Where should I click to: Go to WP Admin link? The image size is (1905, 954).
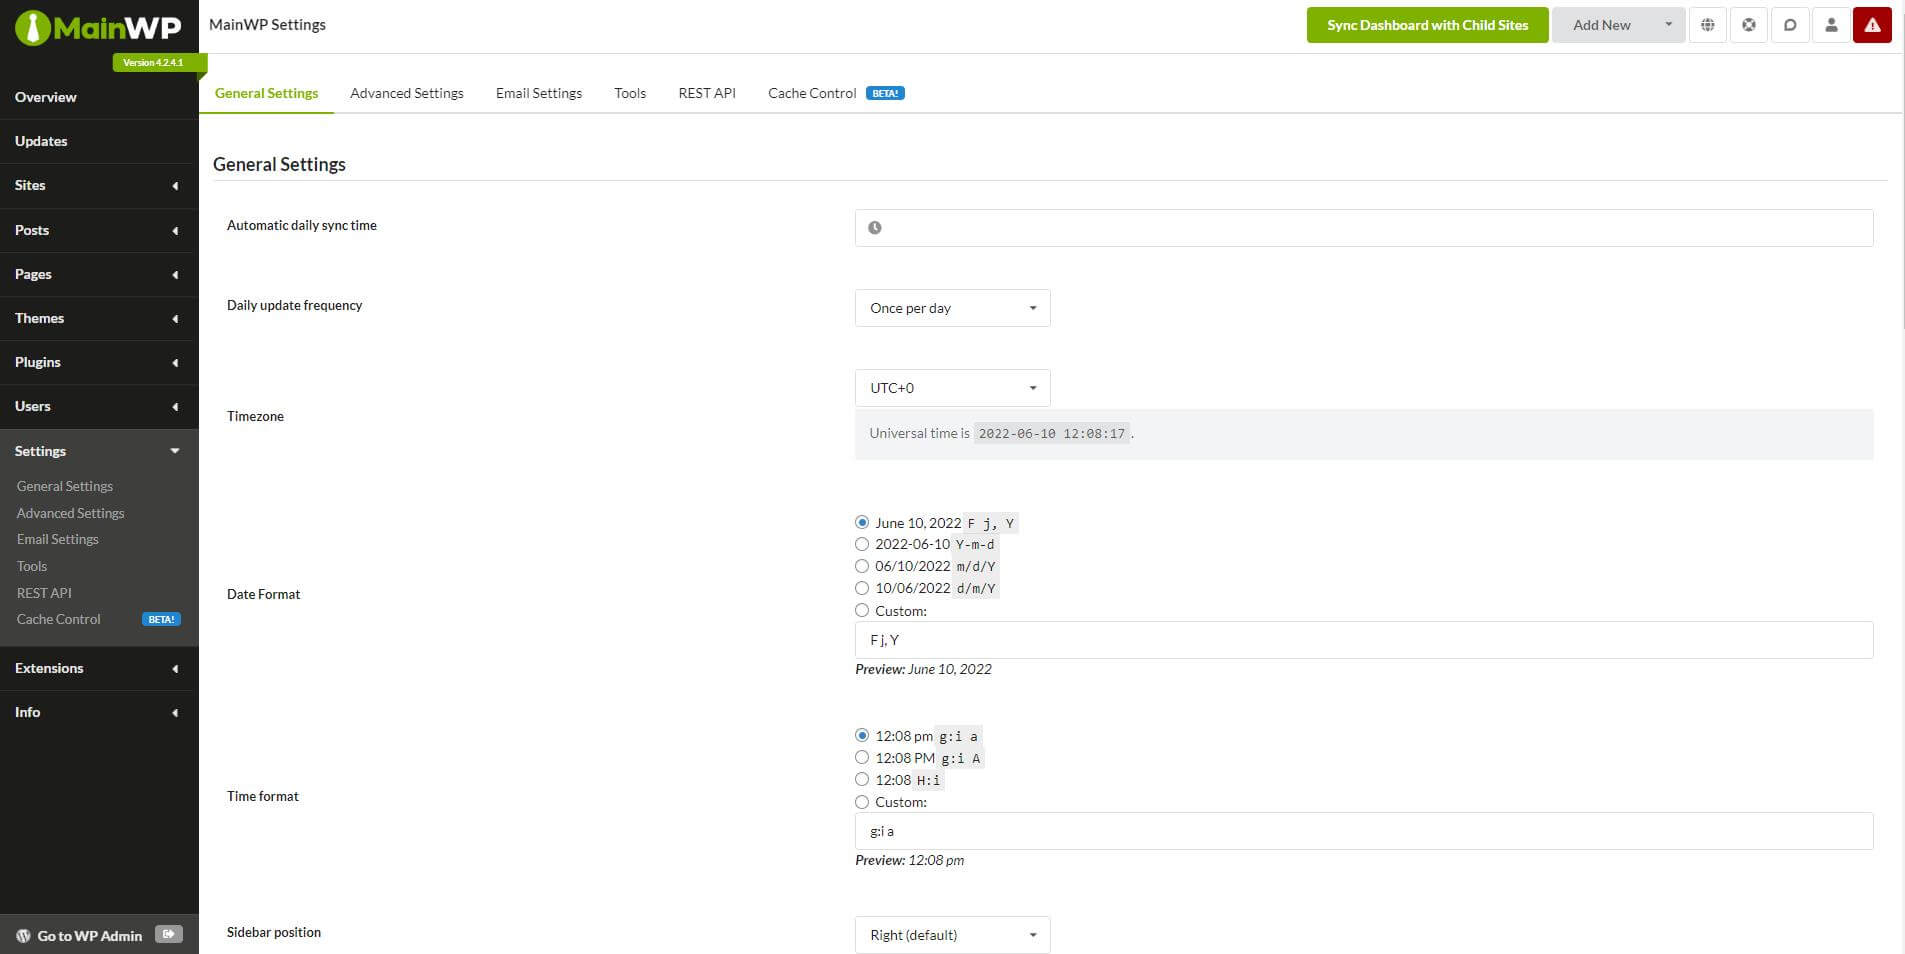pos(90,936)
